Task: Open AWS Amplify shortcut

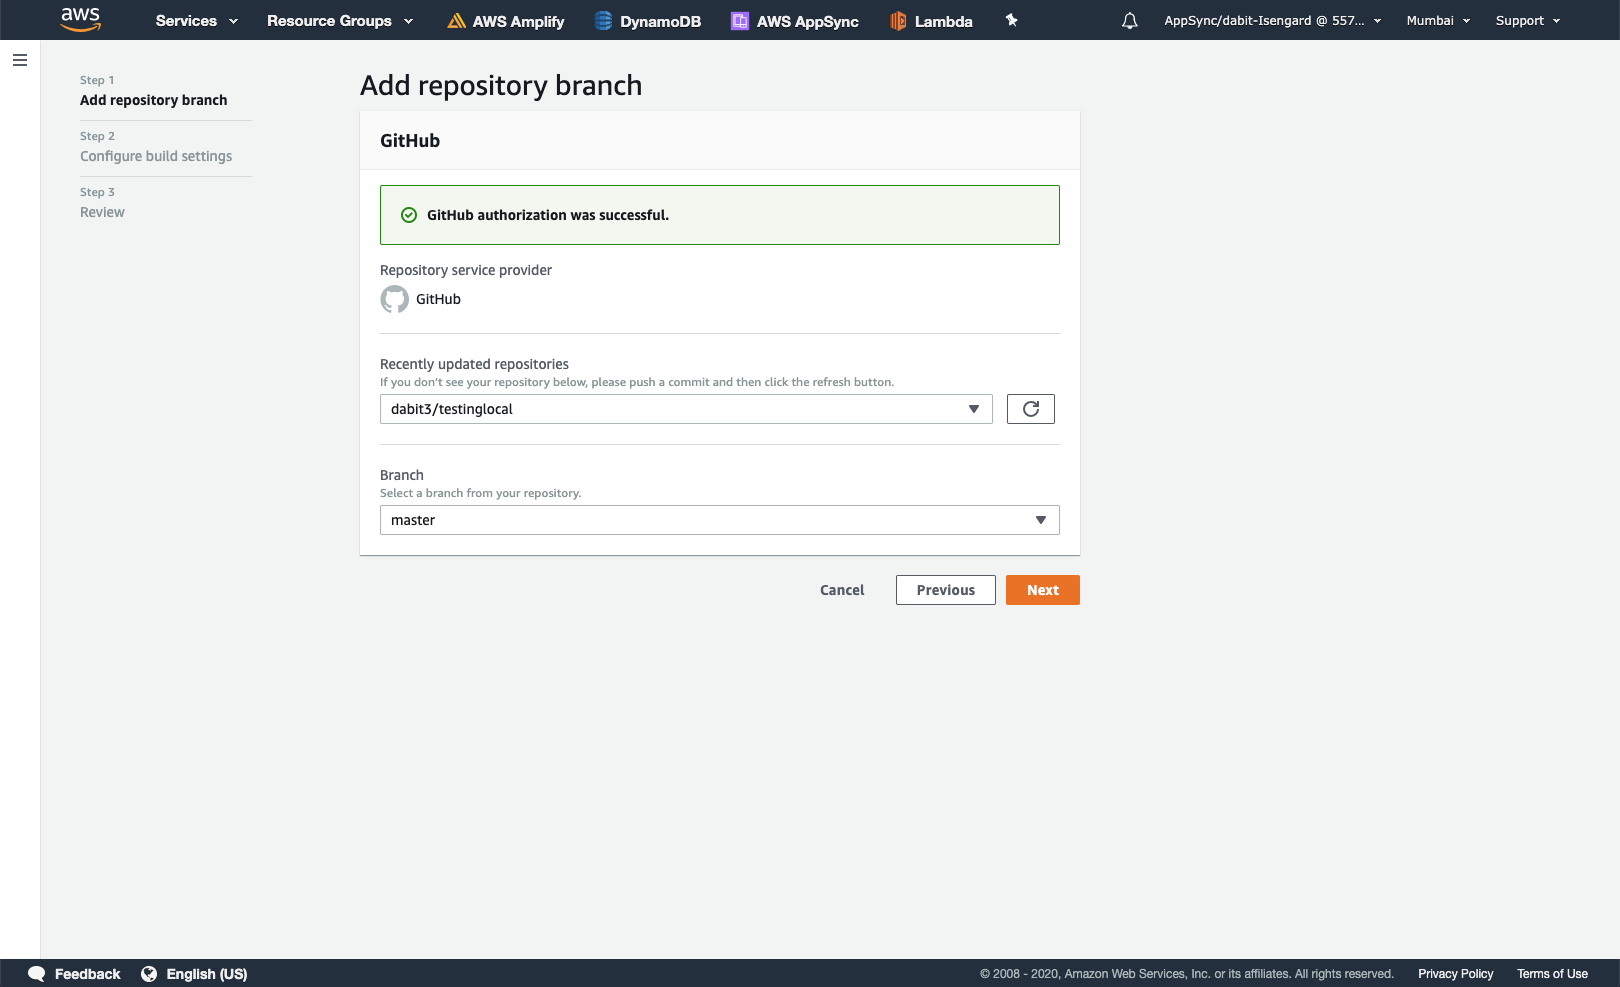Action: [506, 21]
